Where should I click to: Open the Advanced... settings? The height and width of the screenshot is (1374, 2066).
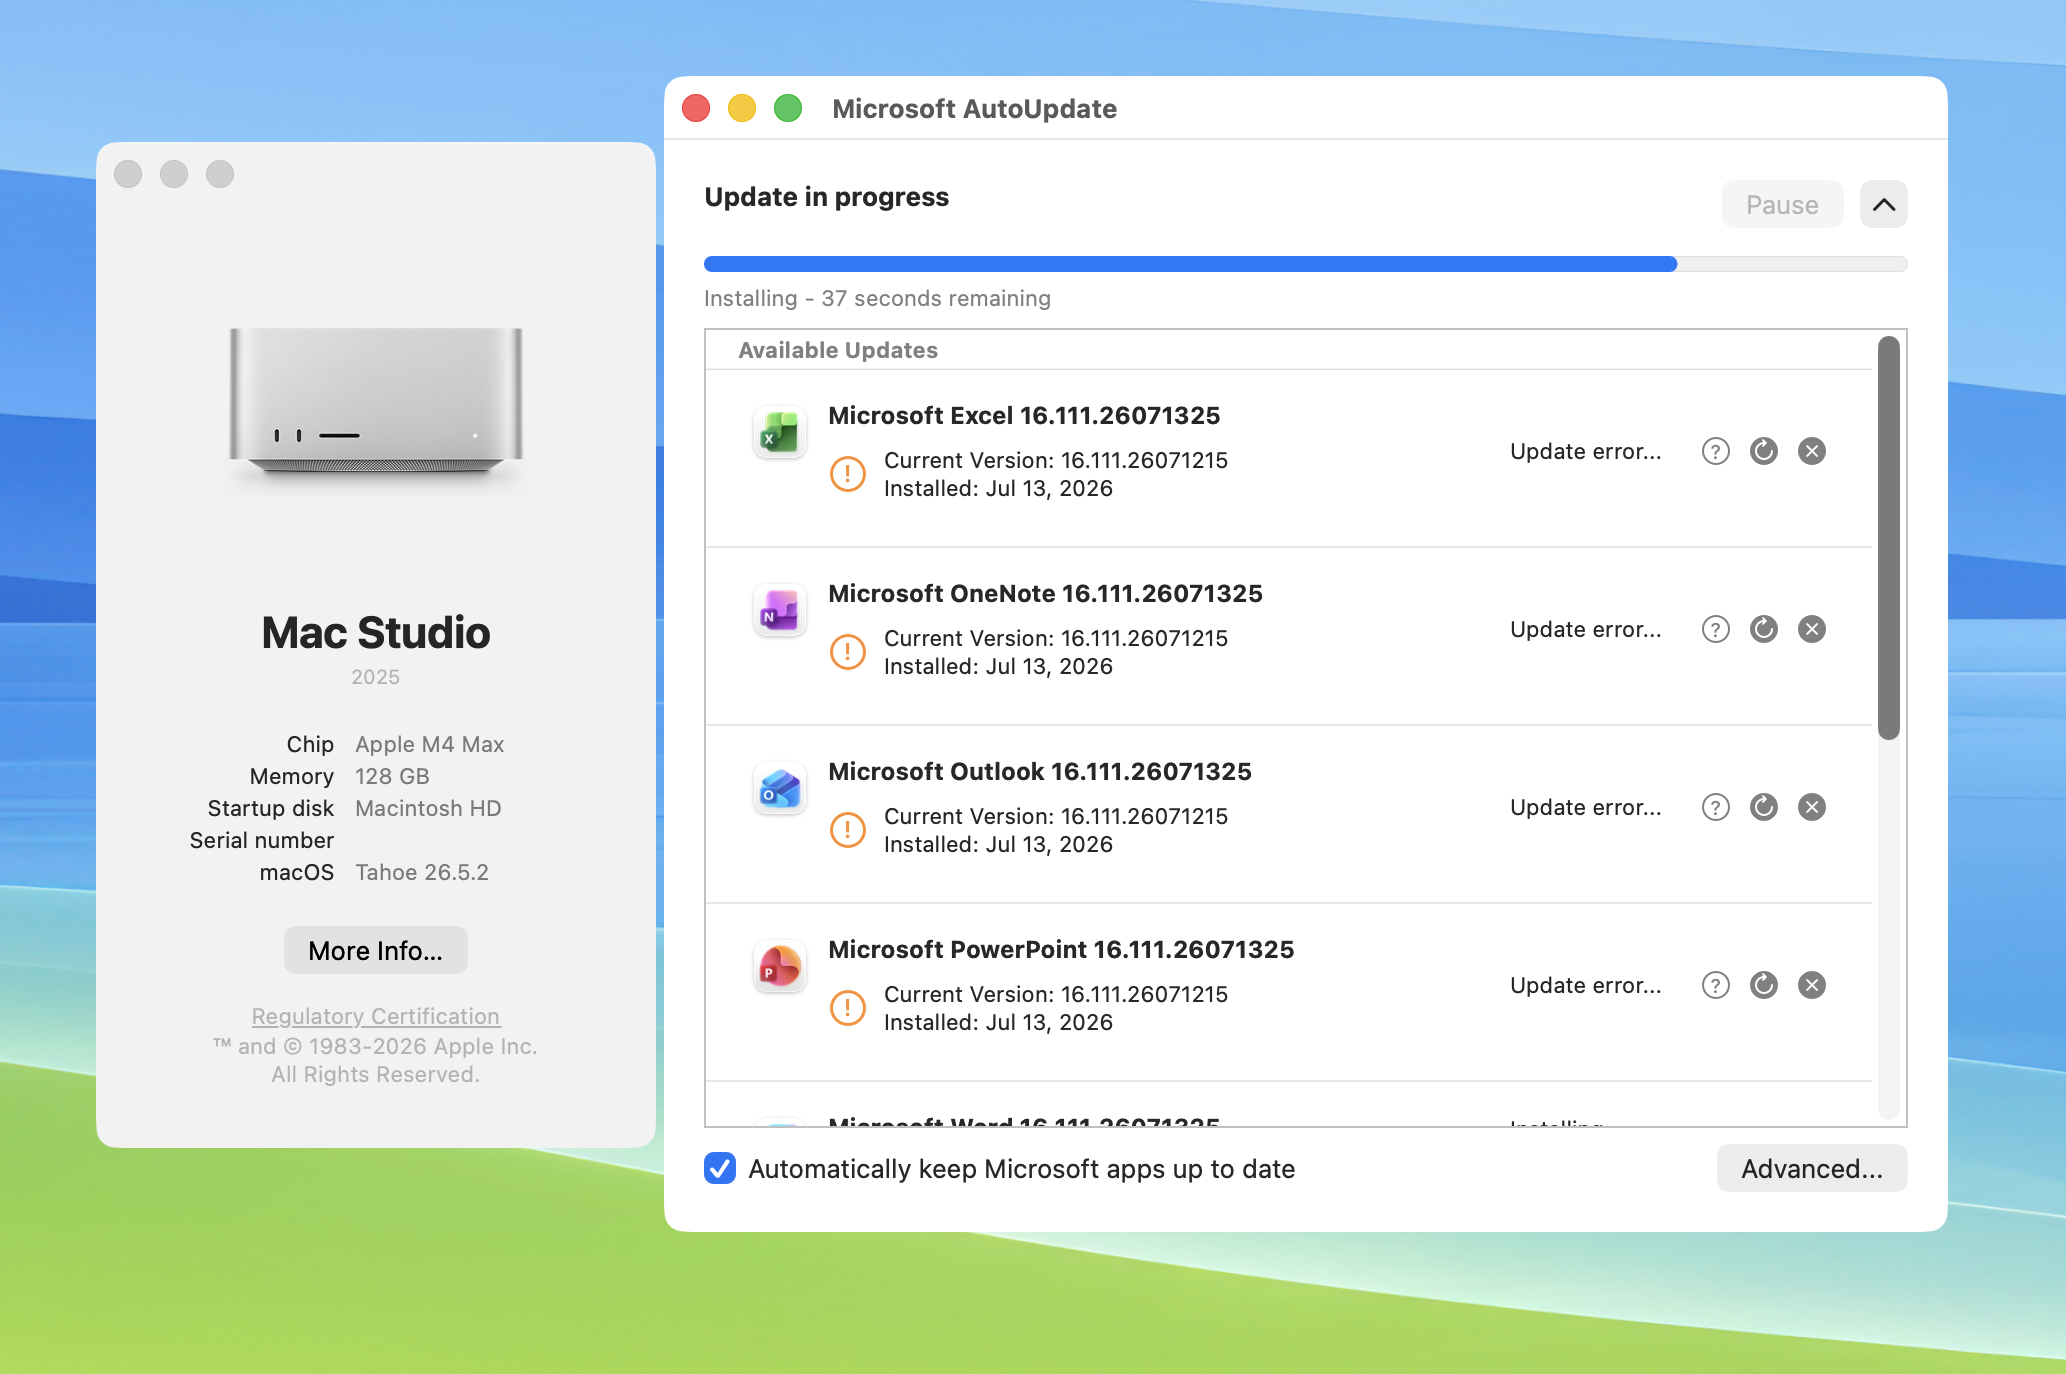click(1812, 1168)
